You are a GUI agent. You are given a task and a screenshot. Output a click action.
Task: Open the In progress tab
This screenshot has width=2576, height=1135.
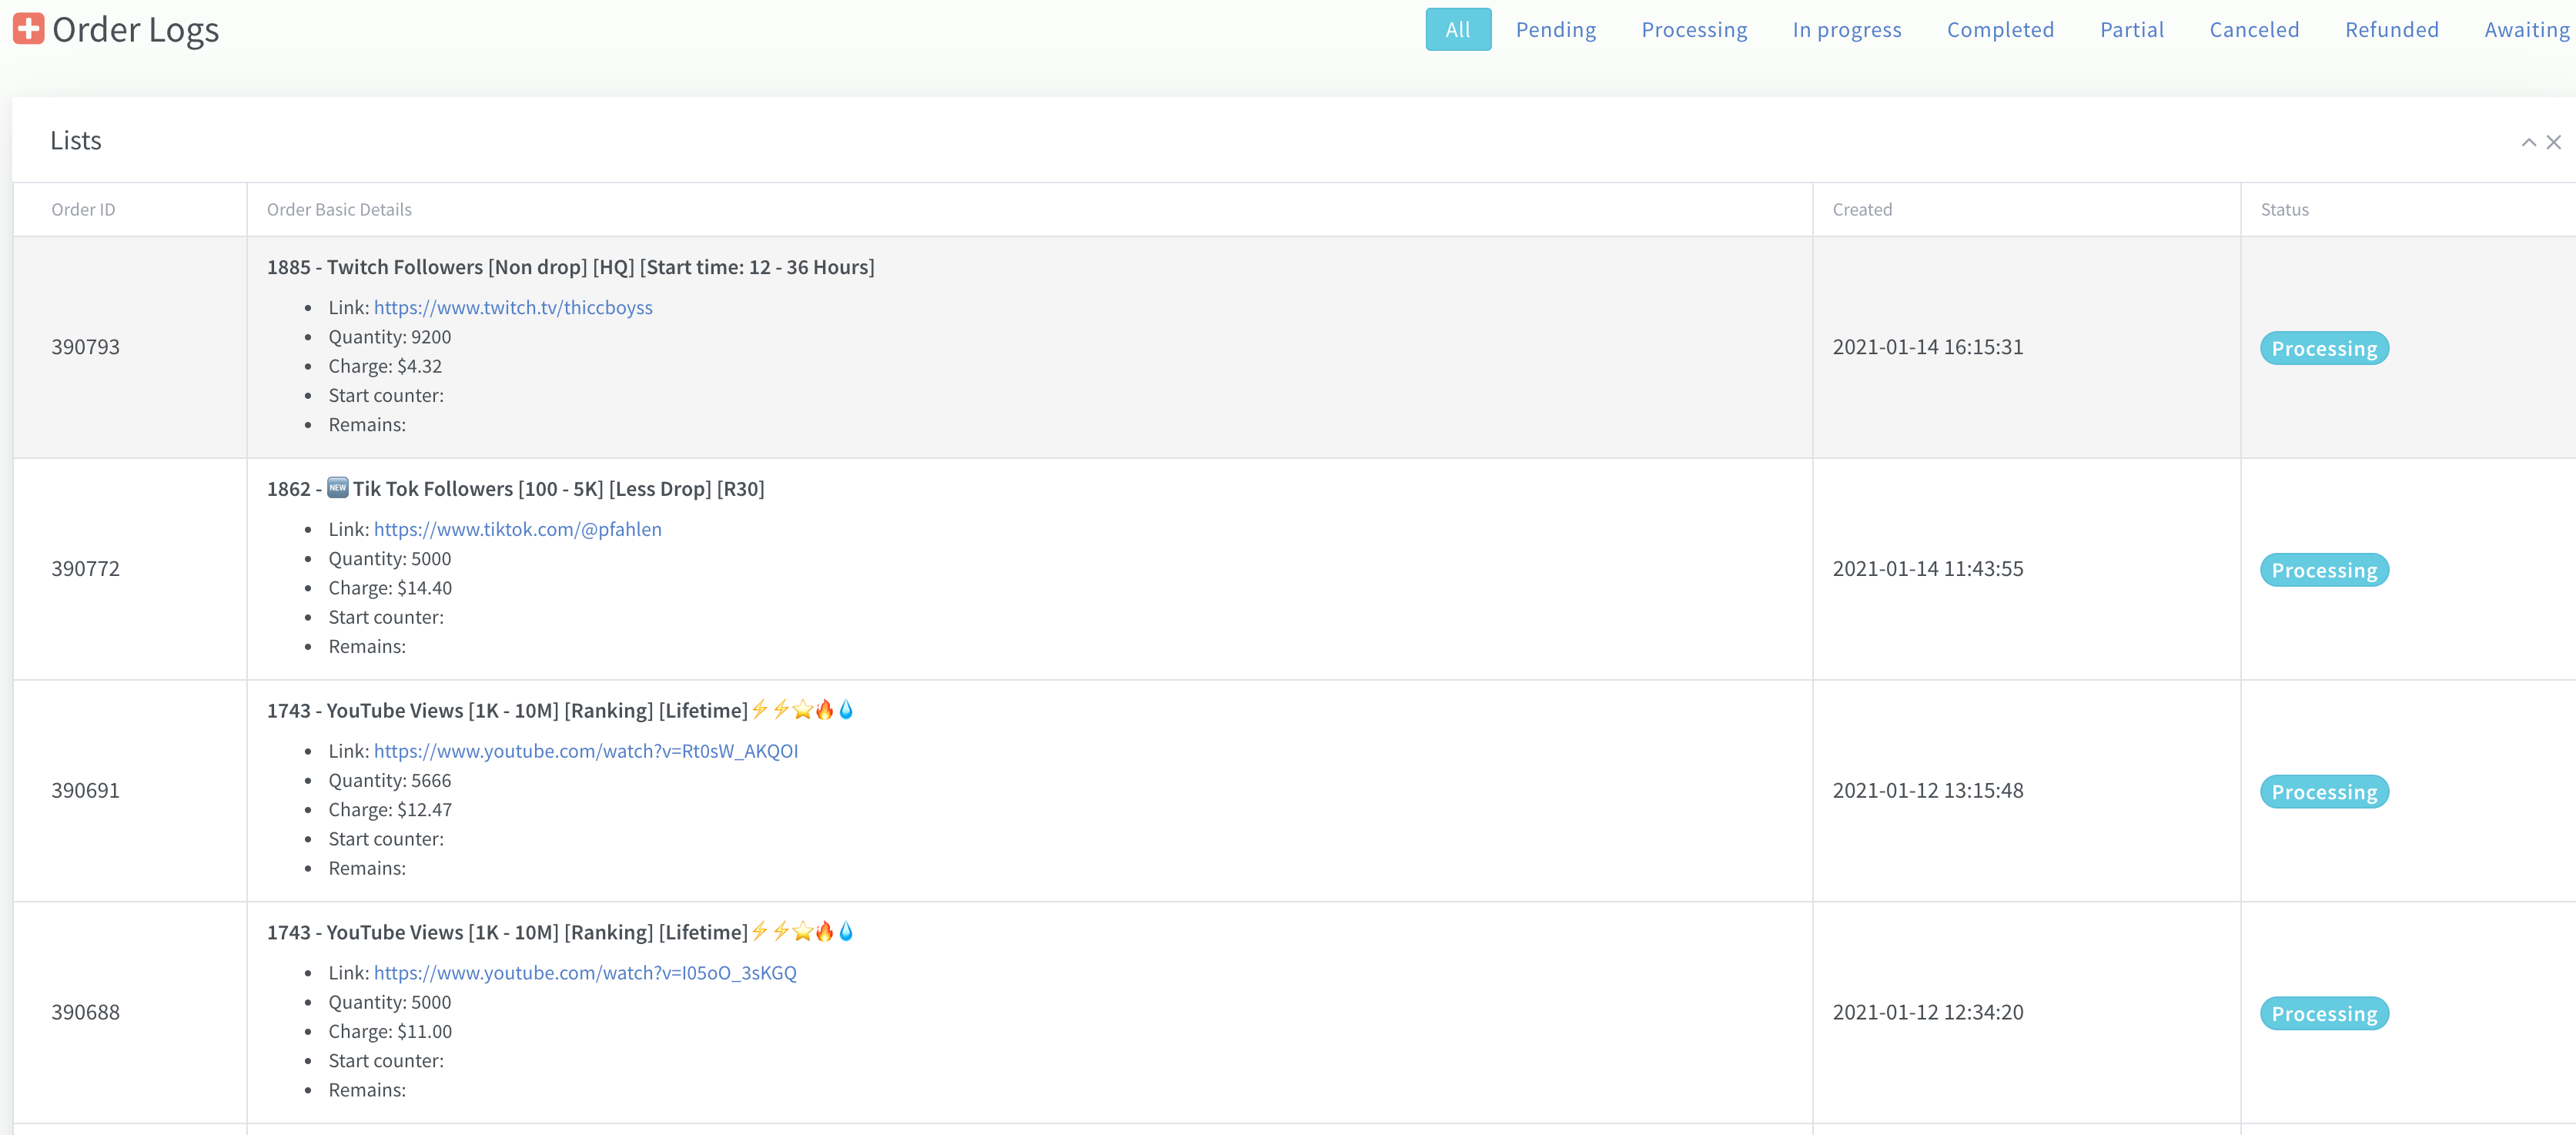(x=1846, y=29)
